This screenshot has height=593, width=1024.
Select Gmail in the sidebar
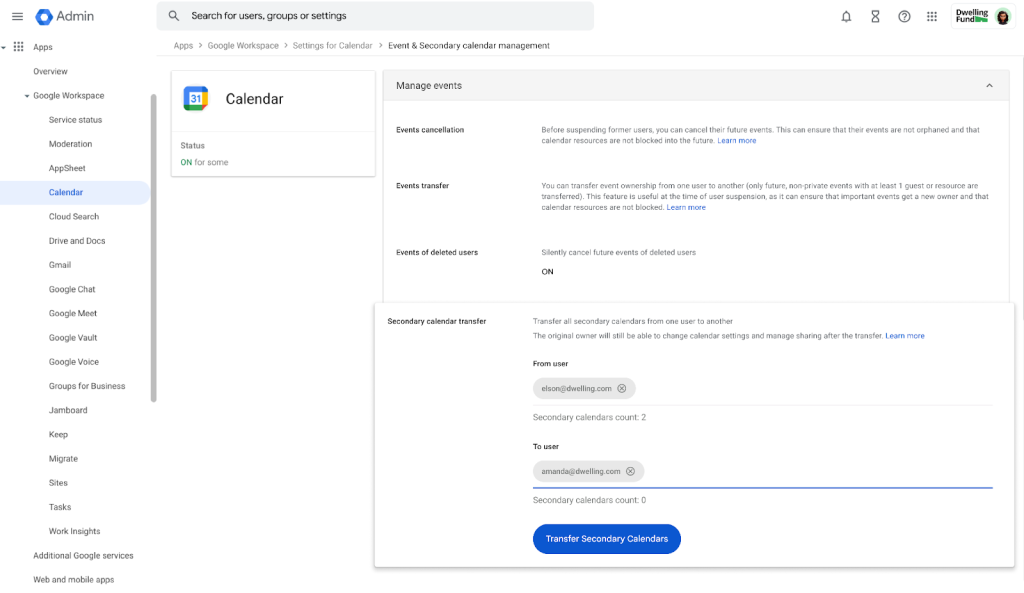click(60, 265)
